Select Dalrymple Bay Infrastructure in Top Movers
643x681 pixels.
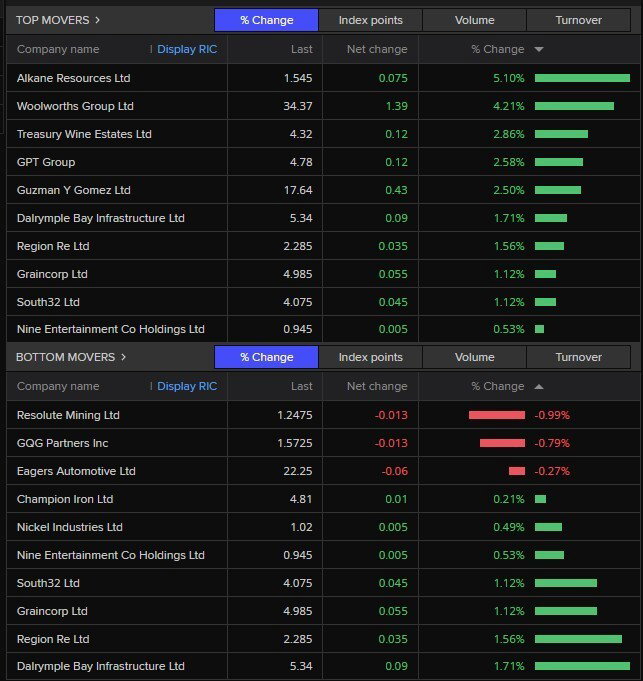pyautogui.click(x=101, y=218)
